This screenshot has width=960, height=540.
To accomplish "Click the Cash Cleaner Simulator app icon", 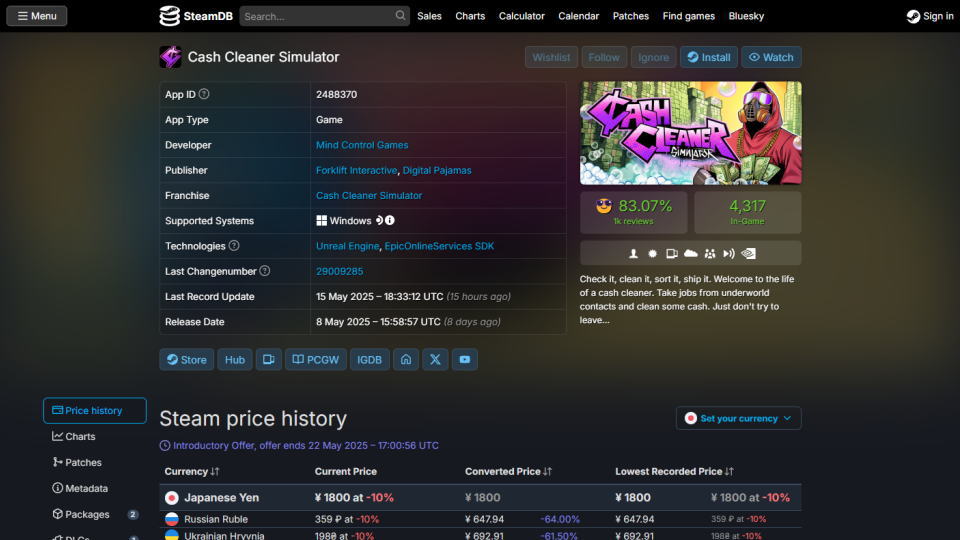I will 170,57.
